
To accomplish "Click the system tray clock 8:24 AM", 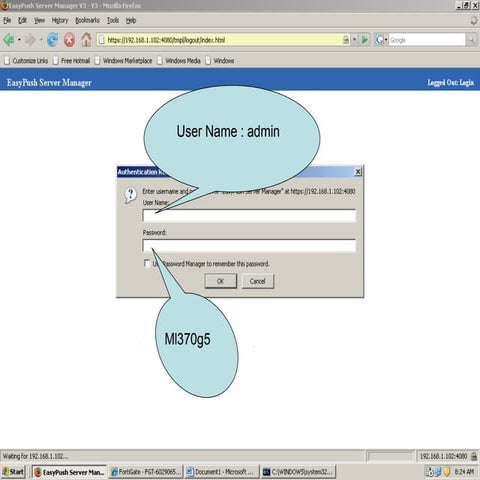I will [x=464, y=472].
